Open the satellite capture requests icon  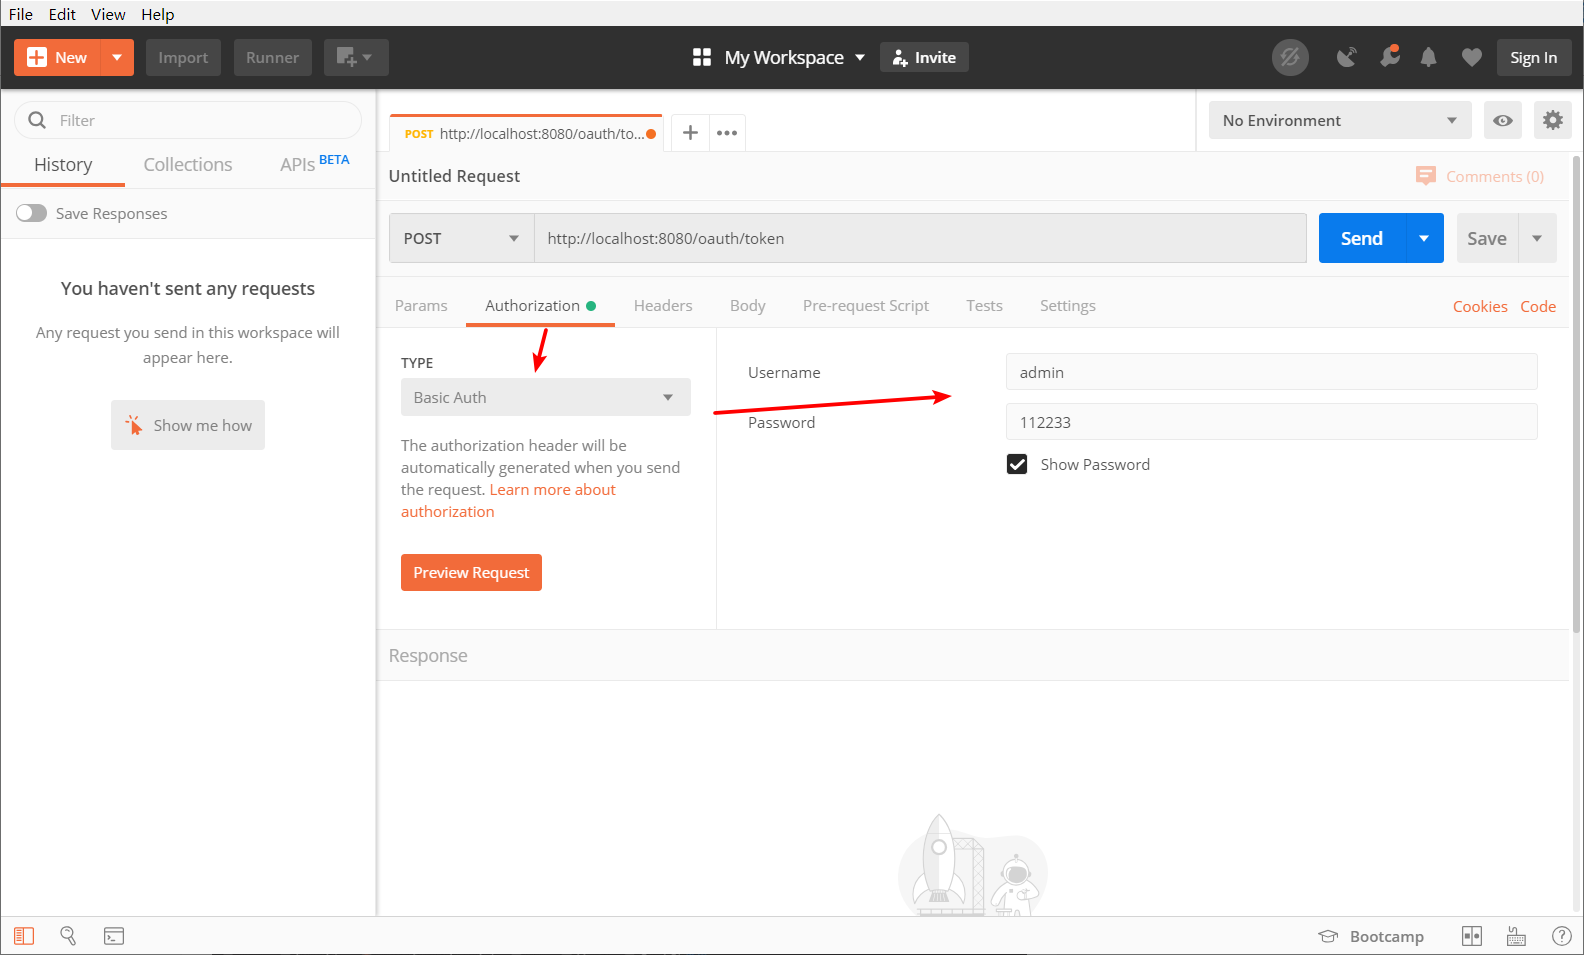pos(1347,58)
